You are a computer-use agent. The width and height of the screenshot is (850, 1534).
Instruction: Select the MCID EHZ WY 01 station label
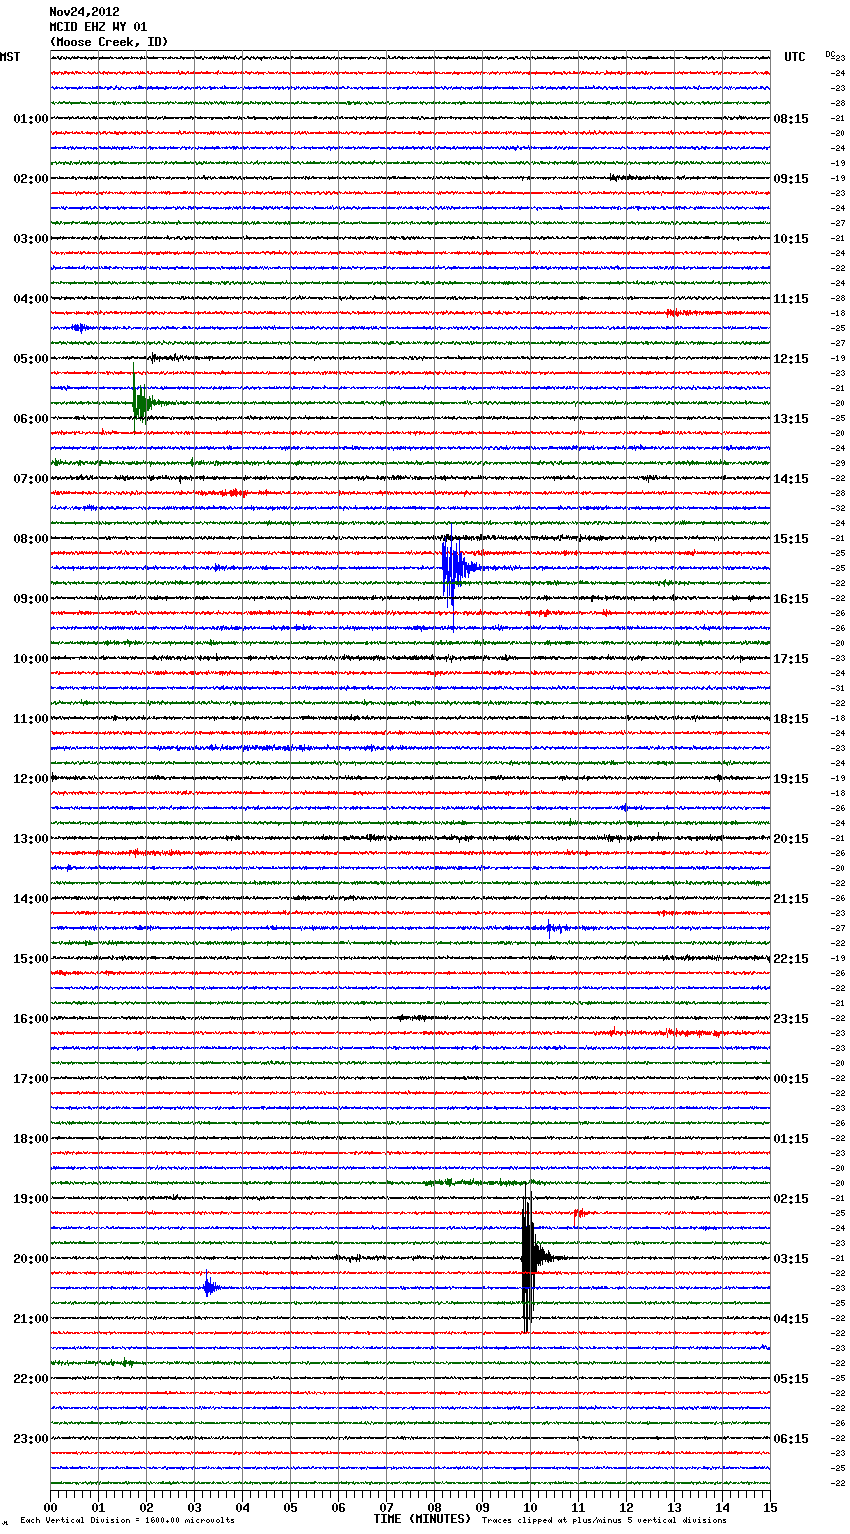(x=98, y=27)
